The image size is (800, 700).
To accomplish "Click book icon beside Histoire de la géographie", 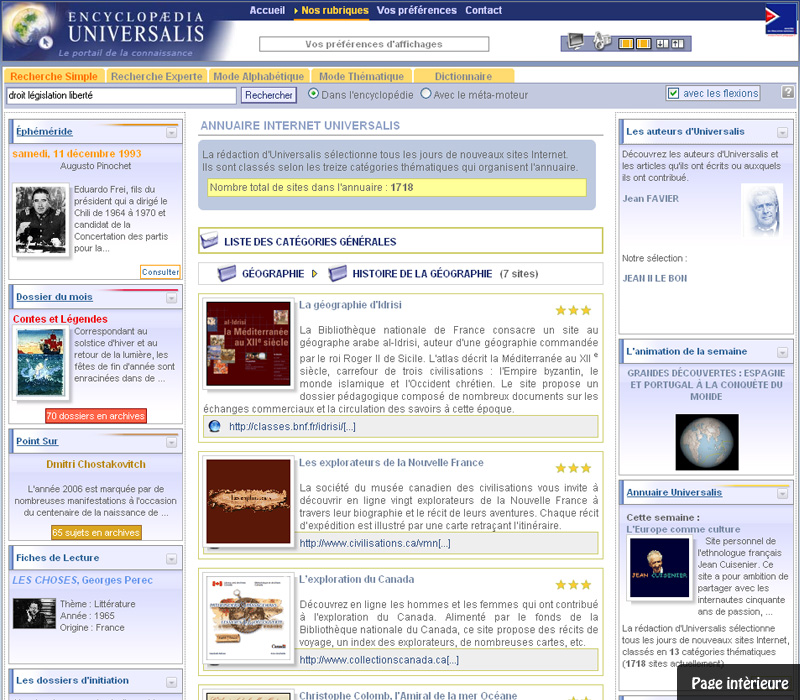I will pos(337,273).
